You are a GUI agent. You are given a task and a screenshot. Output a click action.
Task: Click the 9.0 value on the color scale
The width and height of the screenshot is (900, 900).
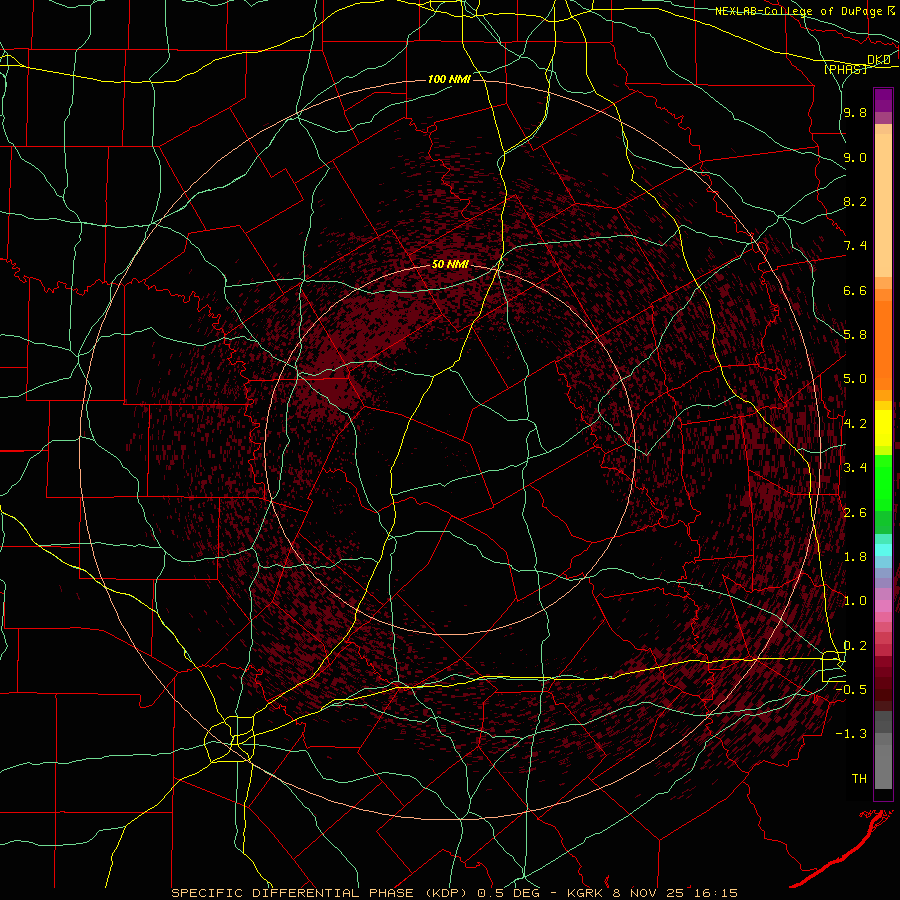[x=855, y=157]
